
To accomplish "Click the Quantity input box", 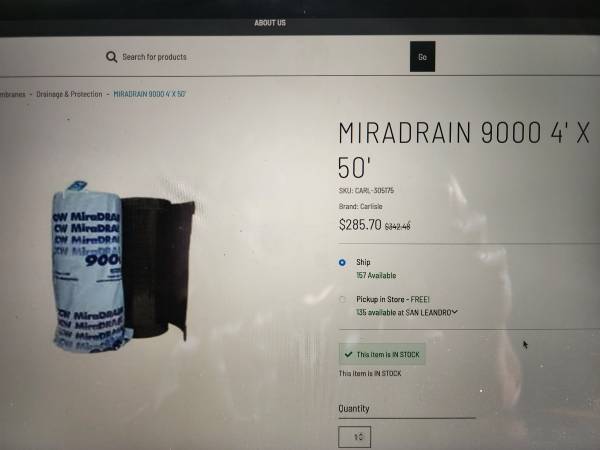I will click(x=354, y=437).
